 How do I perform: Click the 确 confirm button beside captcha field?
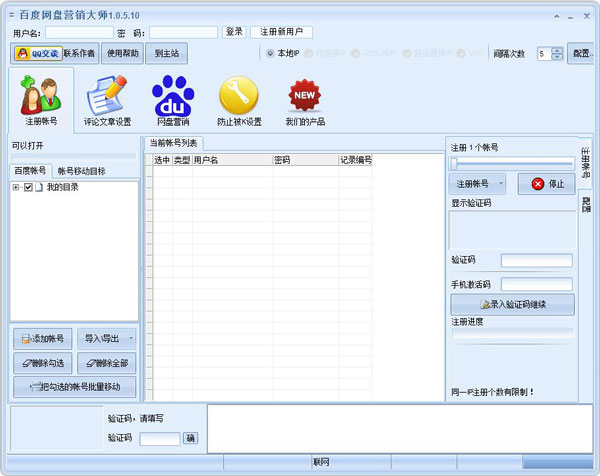pyautogui.click(x=191, y=438)
